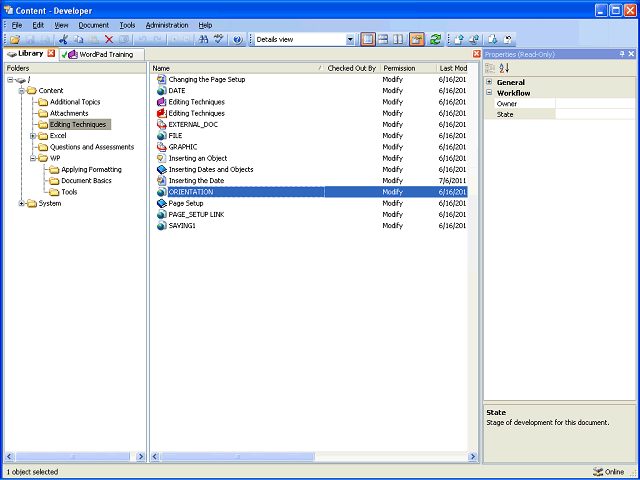The height and width of the screenshot is (480, 640).
Task: Click the red X Delete toolbar icon
Action: coord(109,40)
